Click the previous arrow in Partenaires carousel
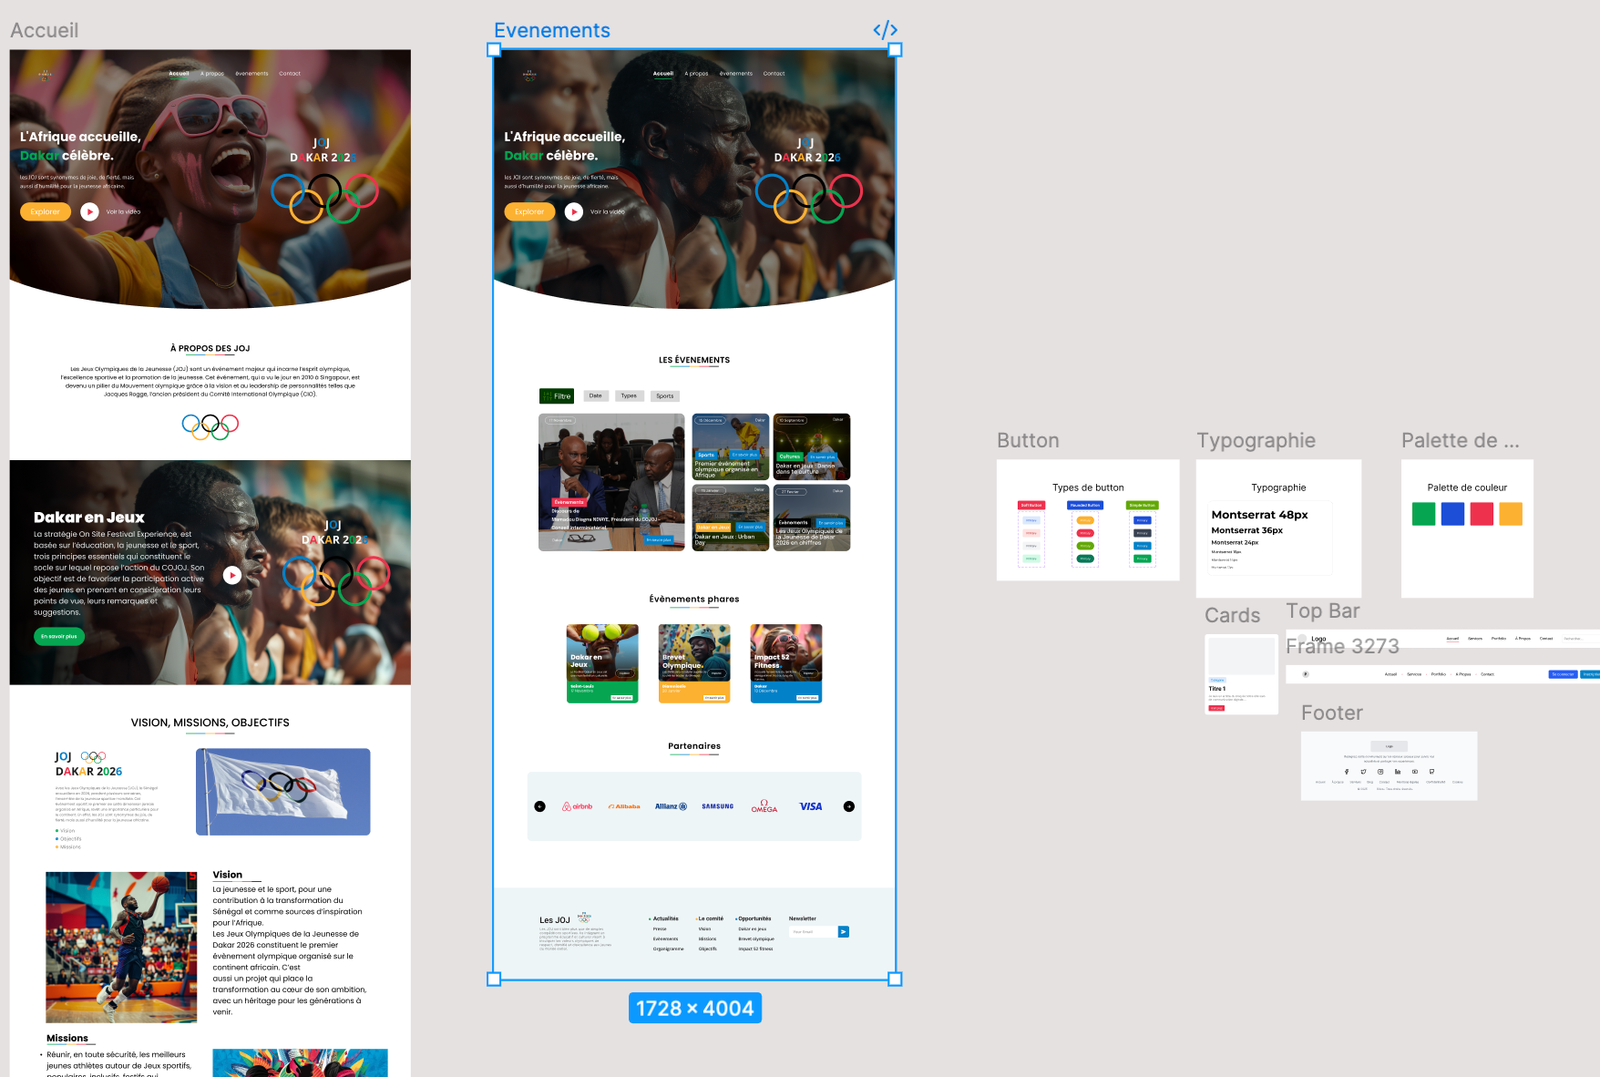The height and width of the screenshot is (1077, 1600). click(x=540, y=806)
